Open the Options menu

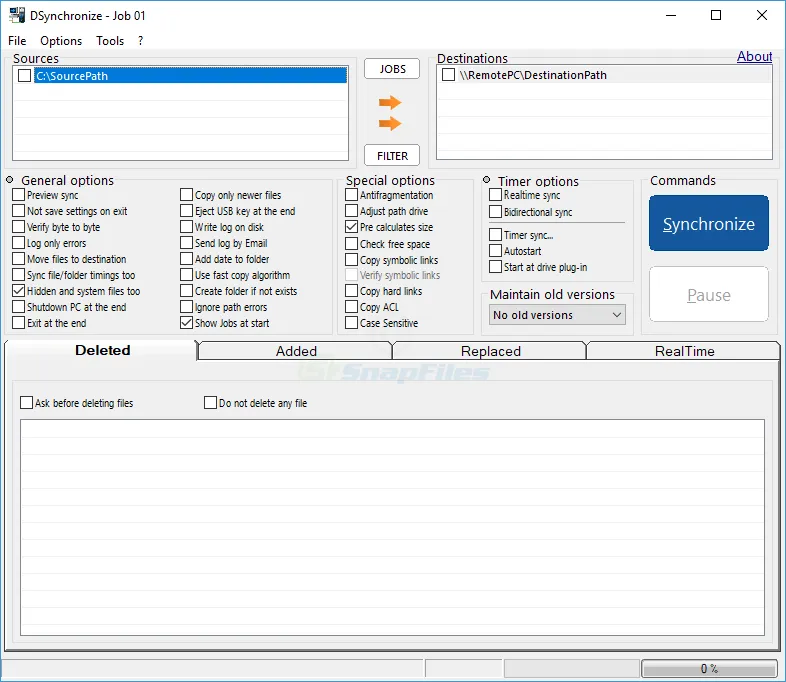point(61,41)
